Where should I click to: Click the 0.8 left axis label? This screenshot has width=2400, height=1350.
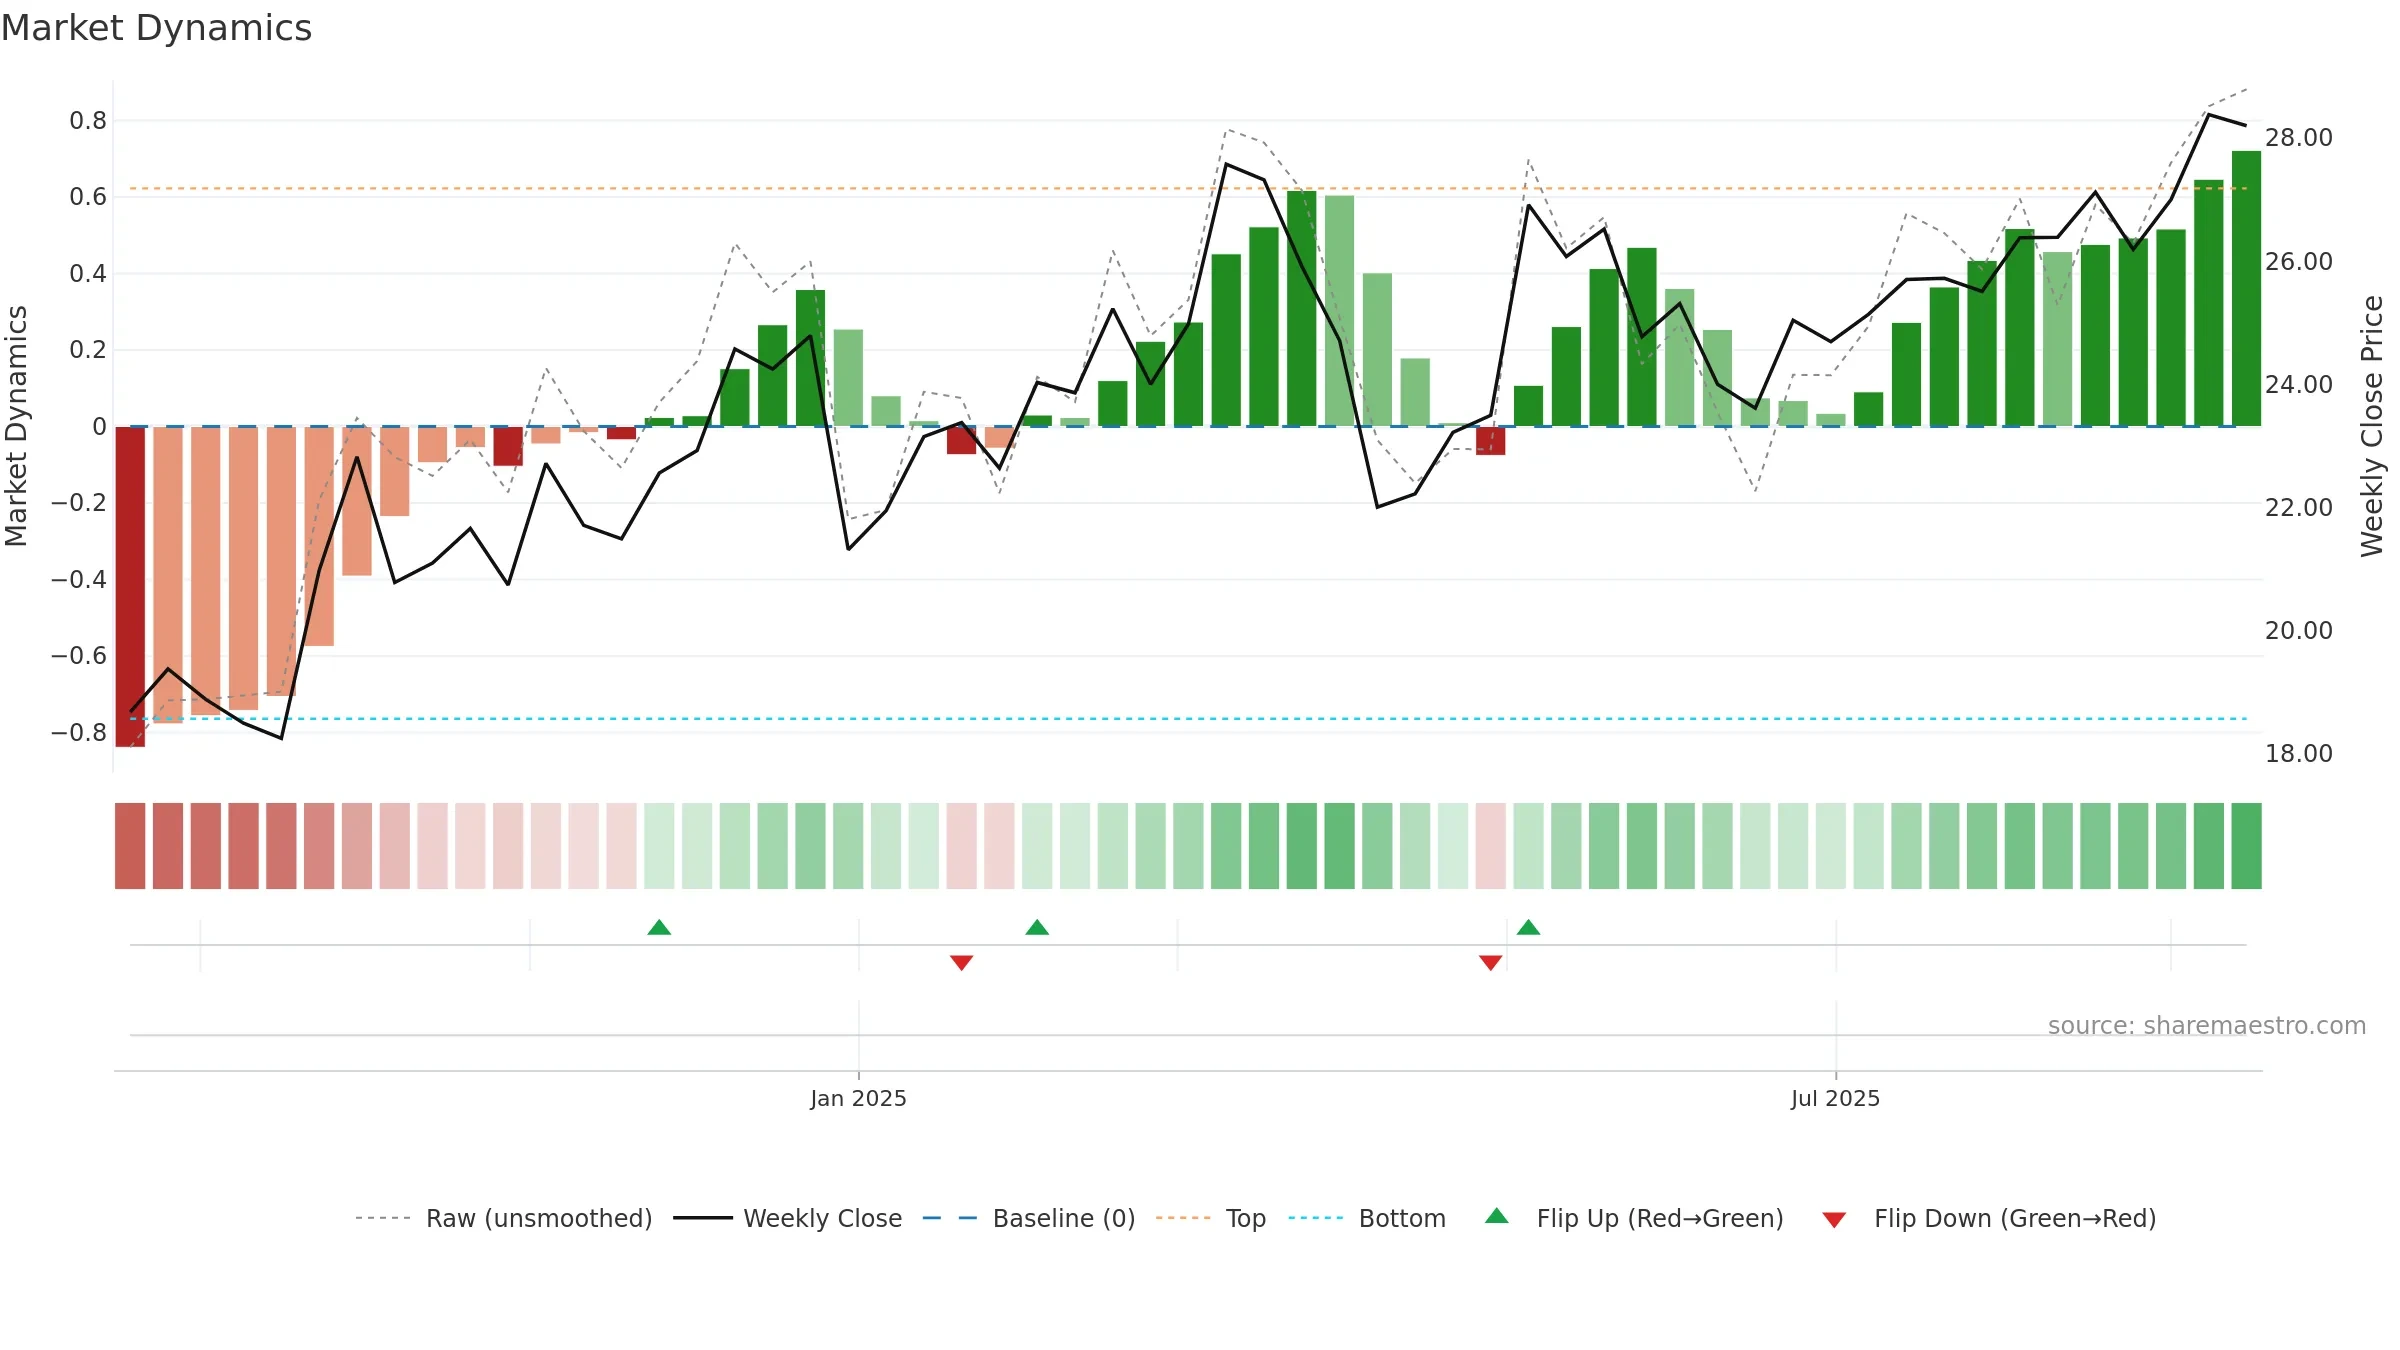88,121
